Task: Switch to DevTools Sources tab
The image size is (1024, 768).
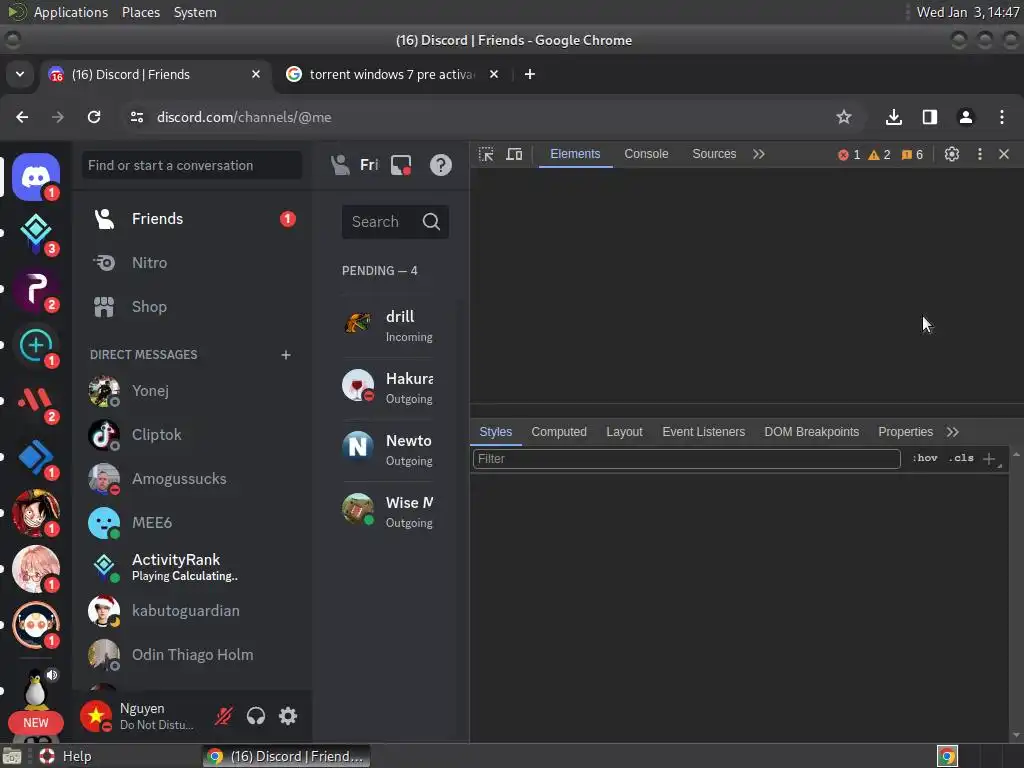Action: pos(714,154)
